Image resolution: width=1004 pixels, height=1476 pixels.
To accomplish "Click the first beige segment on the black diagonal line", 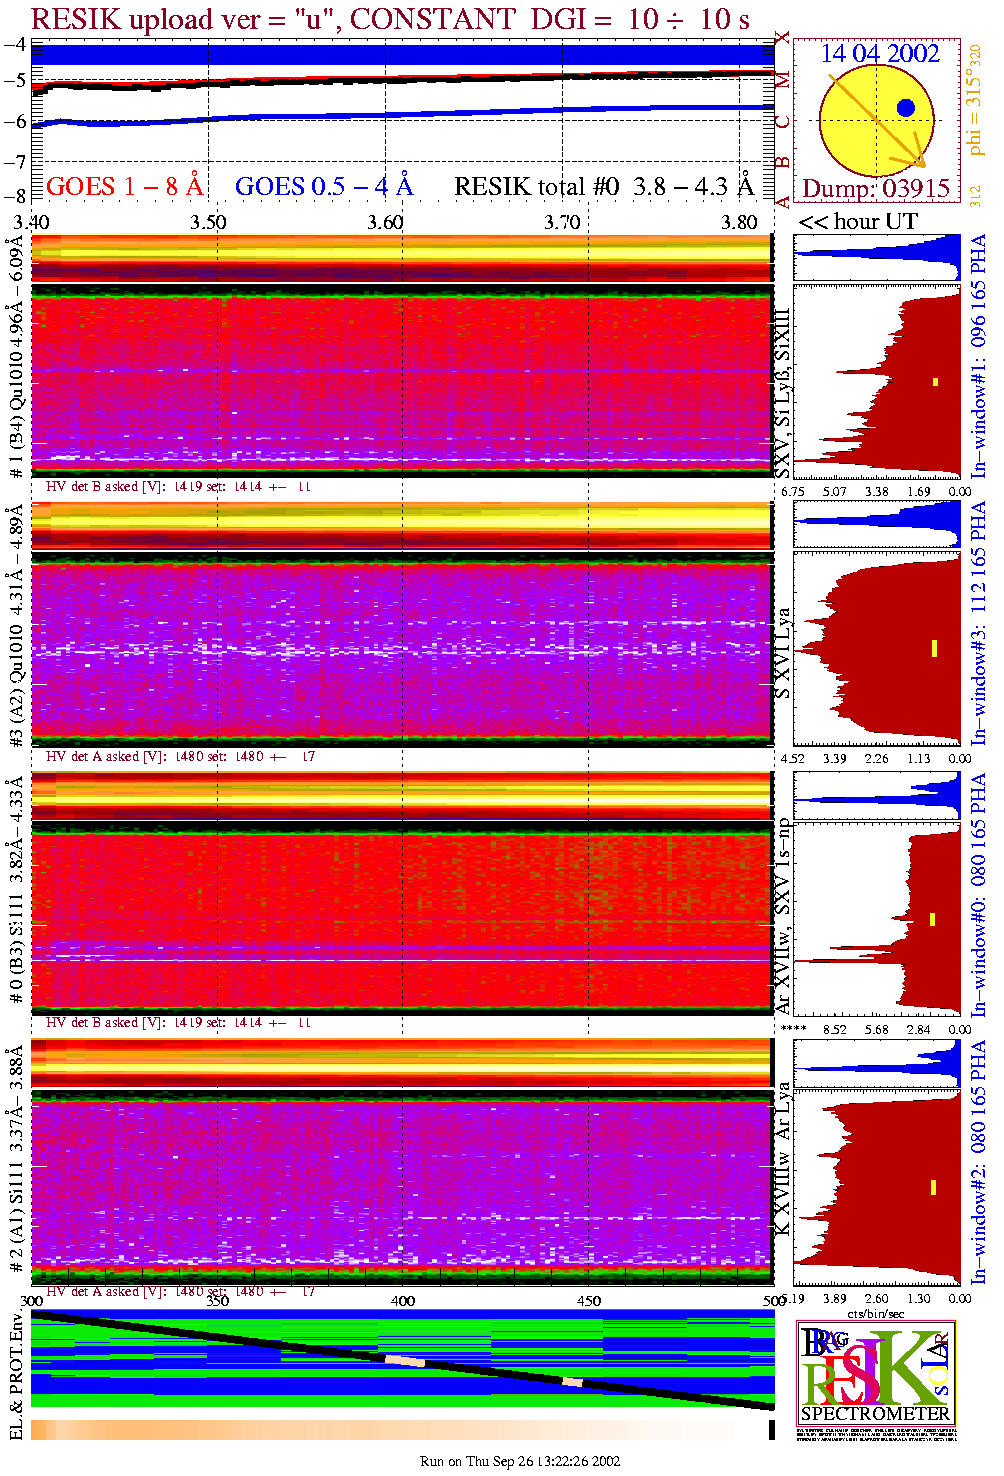I will 405,1361.
